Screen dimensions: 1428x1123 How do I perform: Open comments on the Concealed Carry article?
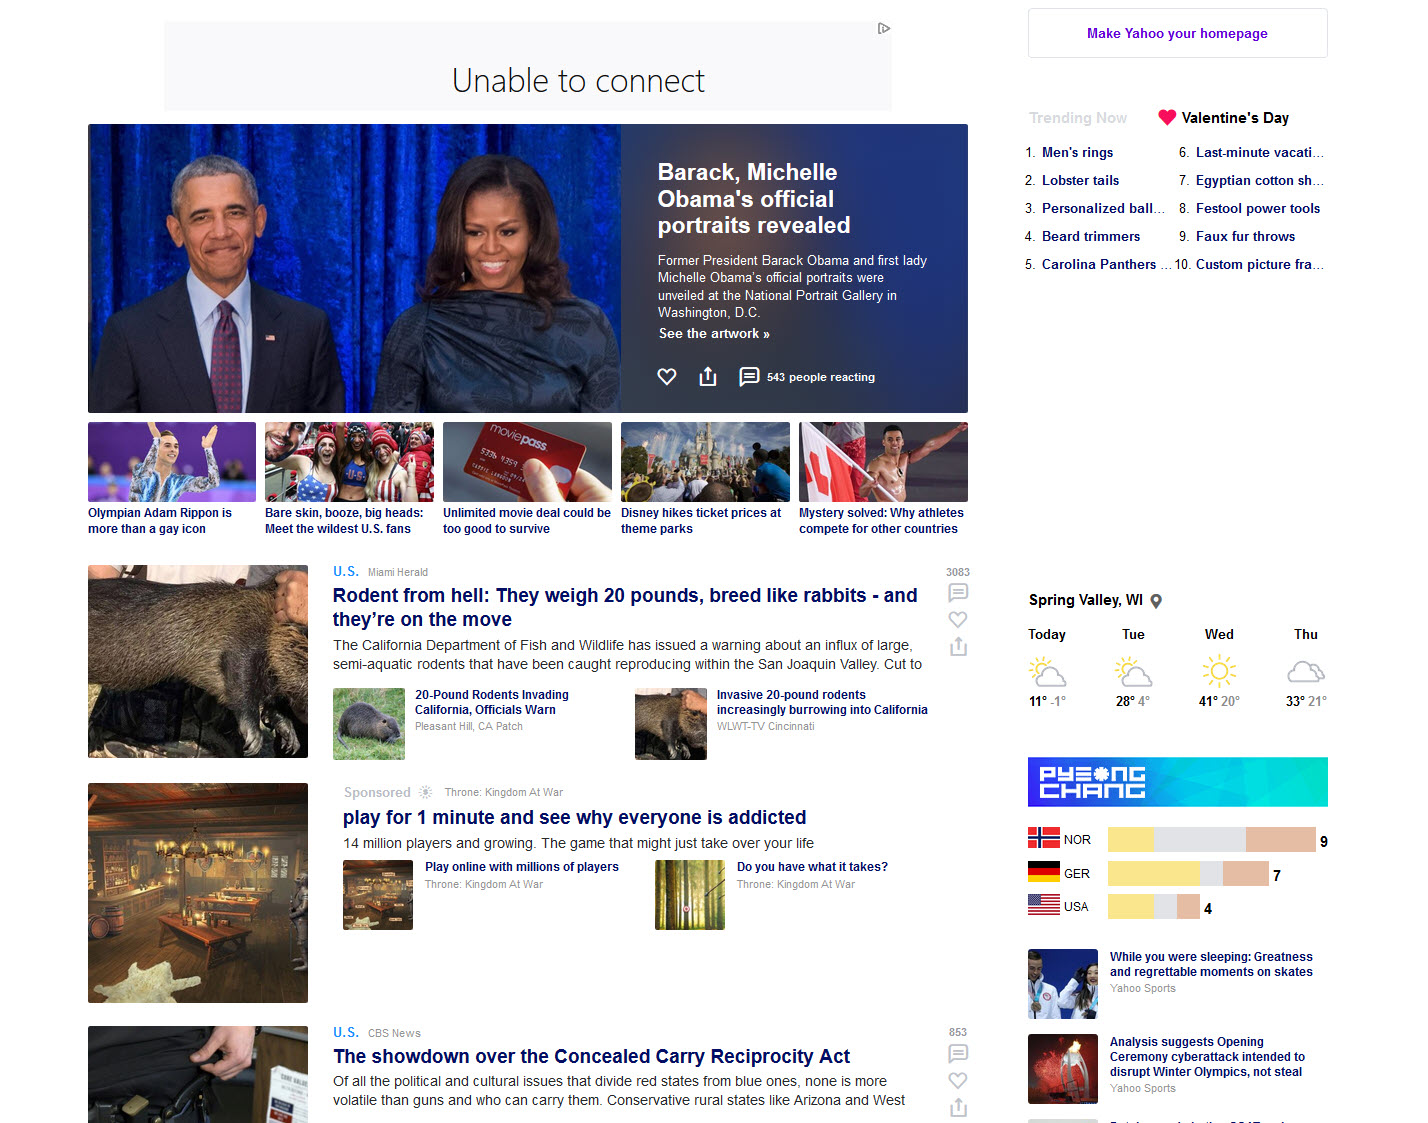click(x=958, y=1053)
